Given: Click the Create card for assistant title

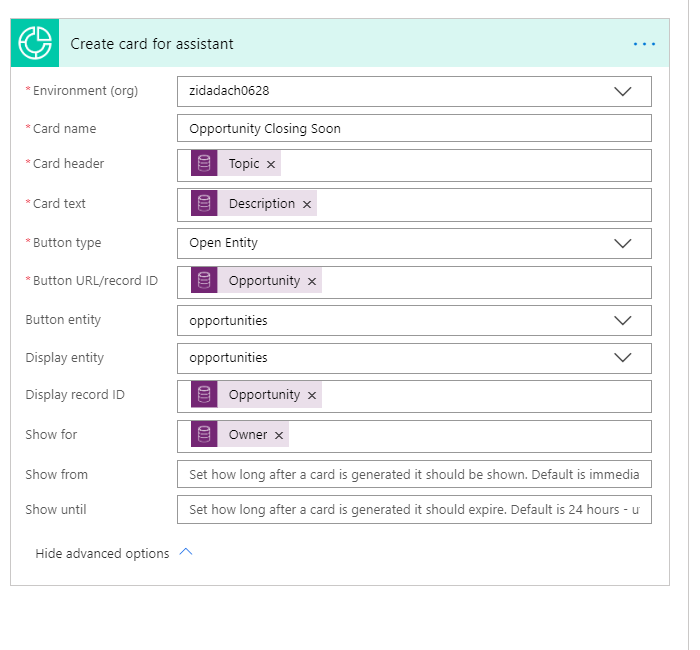Looking at the screenshot, I should pyautogui.click(x=152, y=44).
